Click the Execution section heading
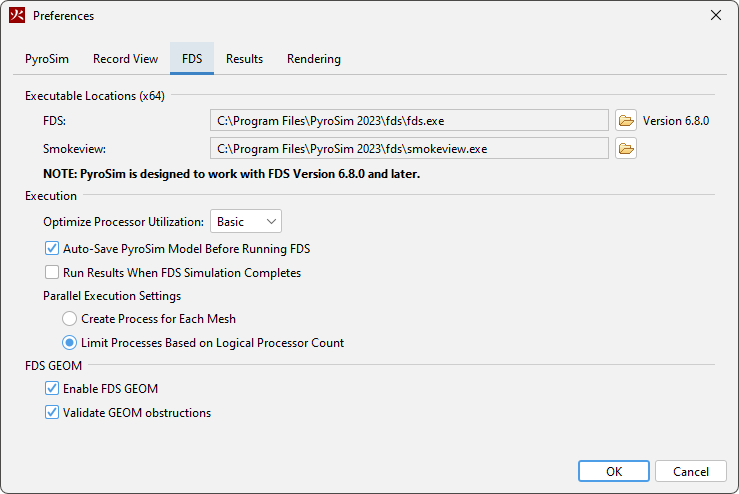 pyautogui.click(x=51, y=196)
